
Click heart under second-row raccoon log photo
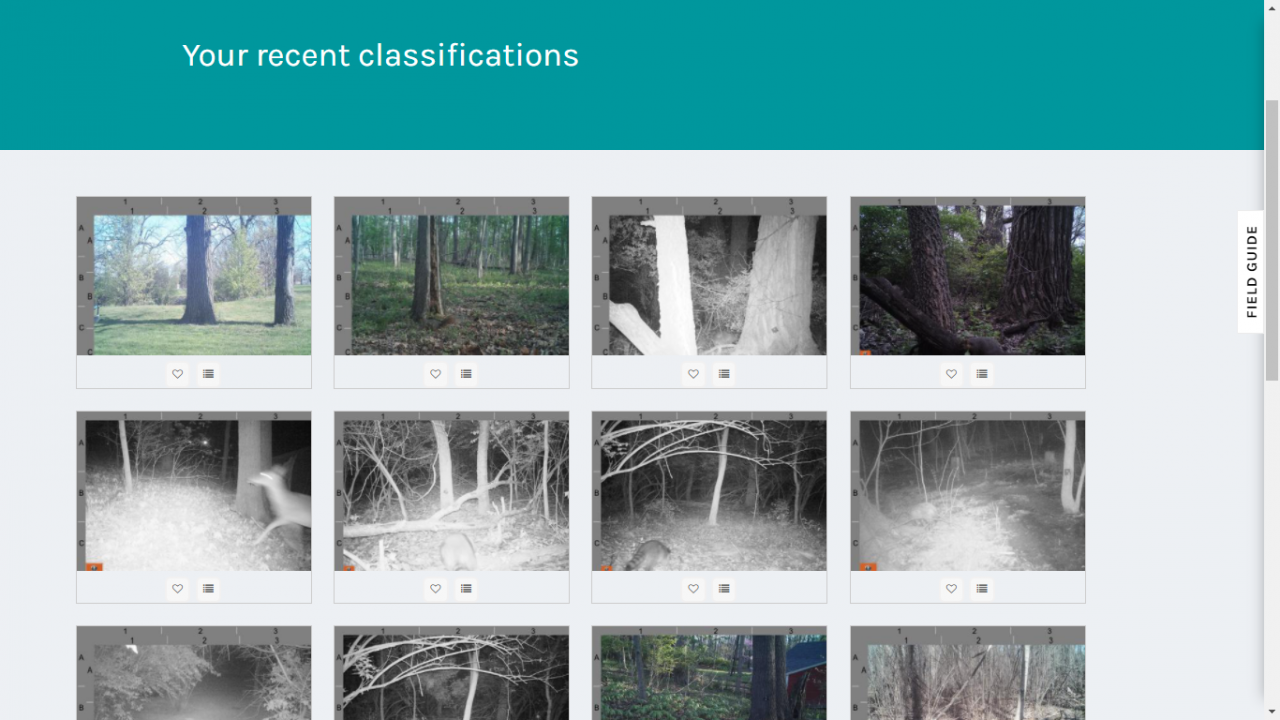tap(435, 589)
